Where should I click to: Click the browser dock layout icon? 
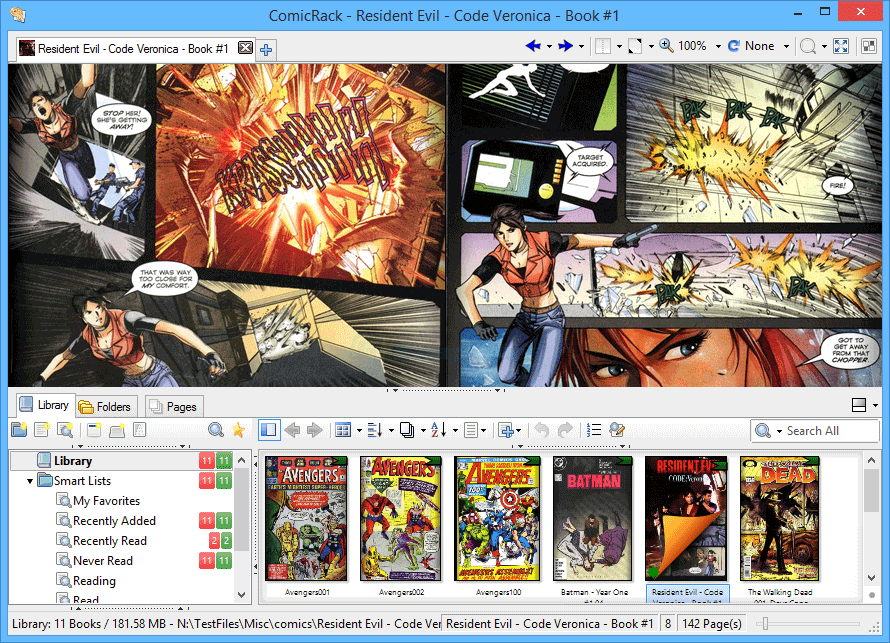point(859,405)
